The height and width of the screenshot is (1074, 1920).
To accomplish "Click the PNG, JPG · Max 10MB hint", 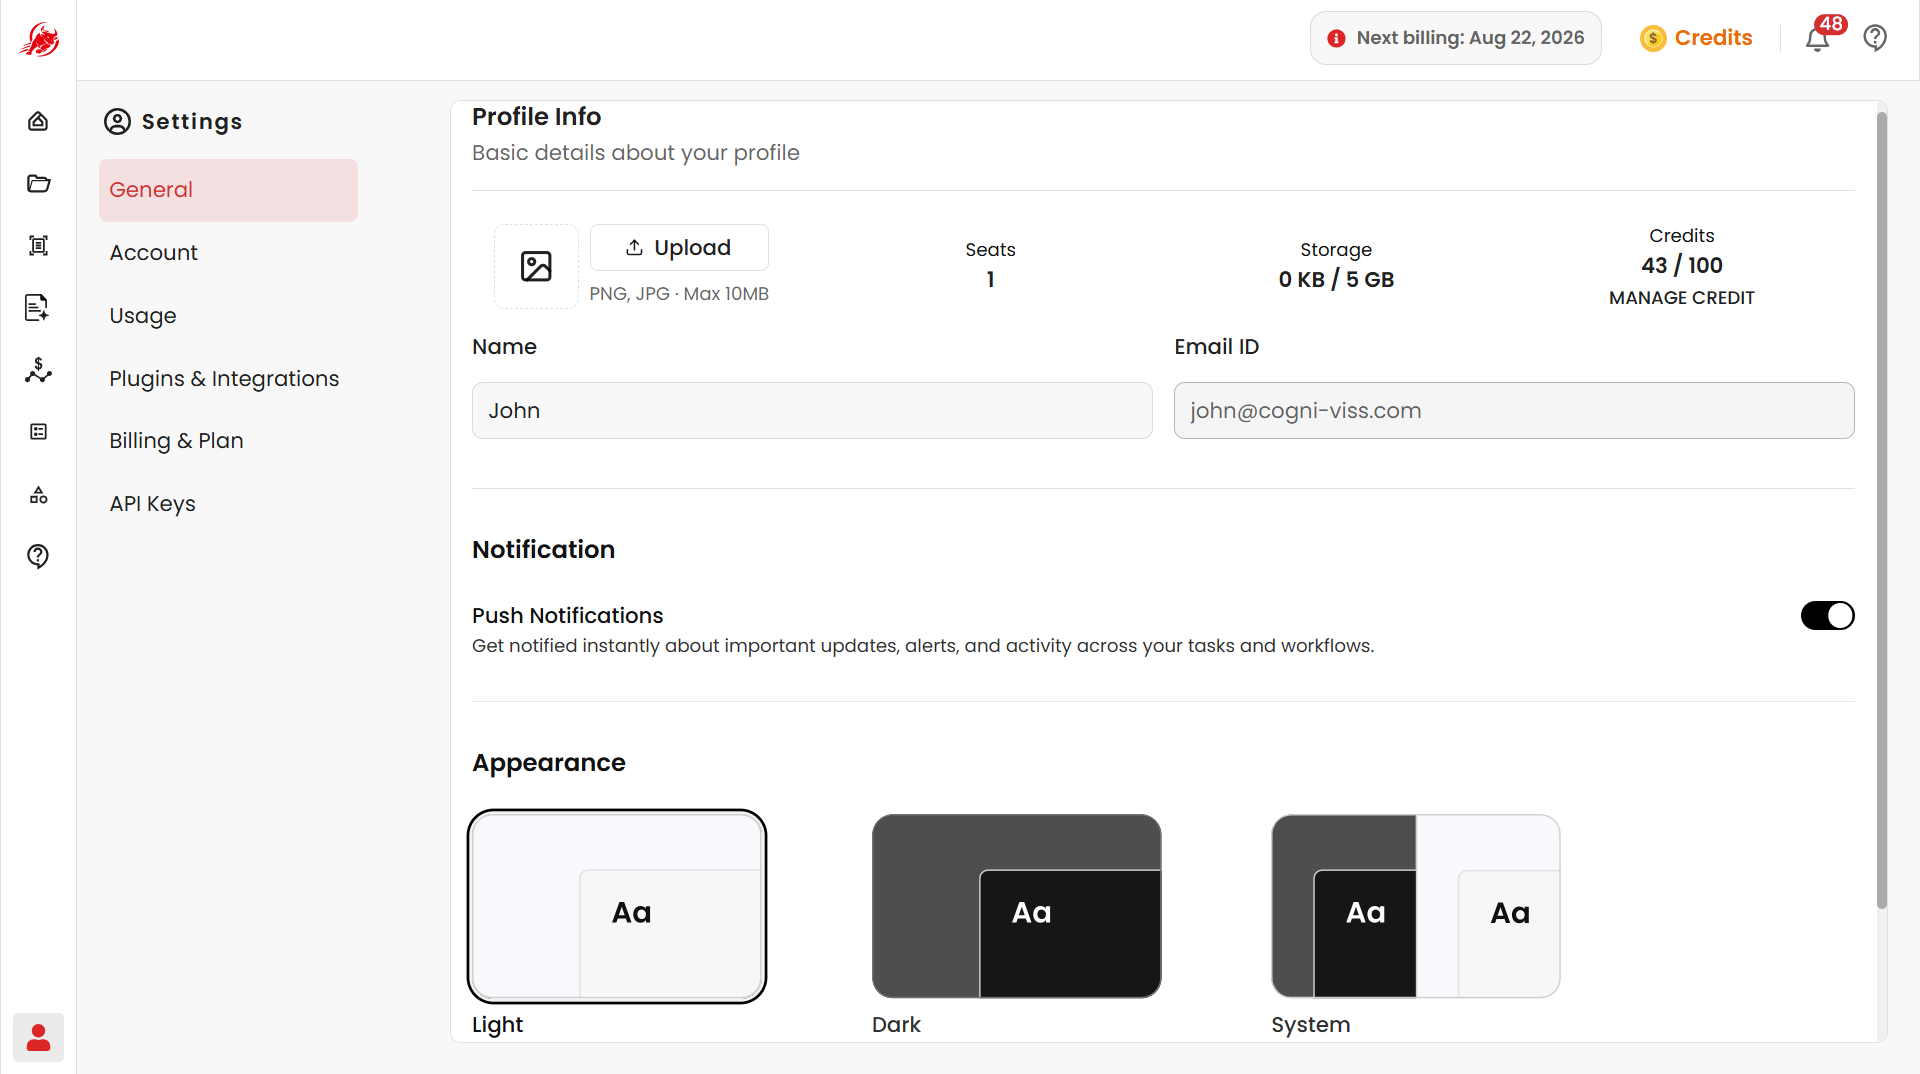I will click(x=679, y=294).
